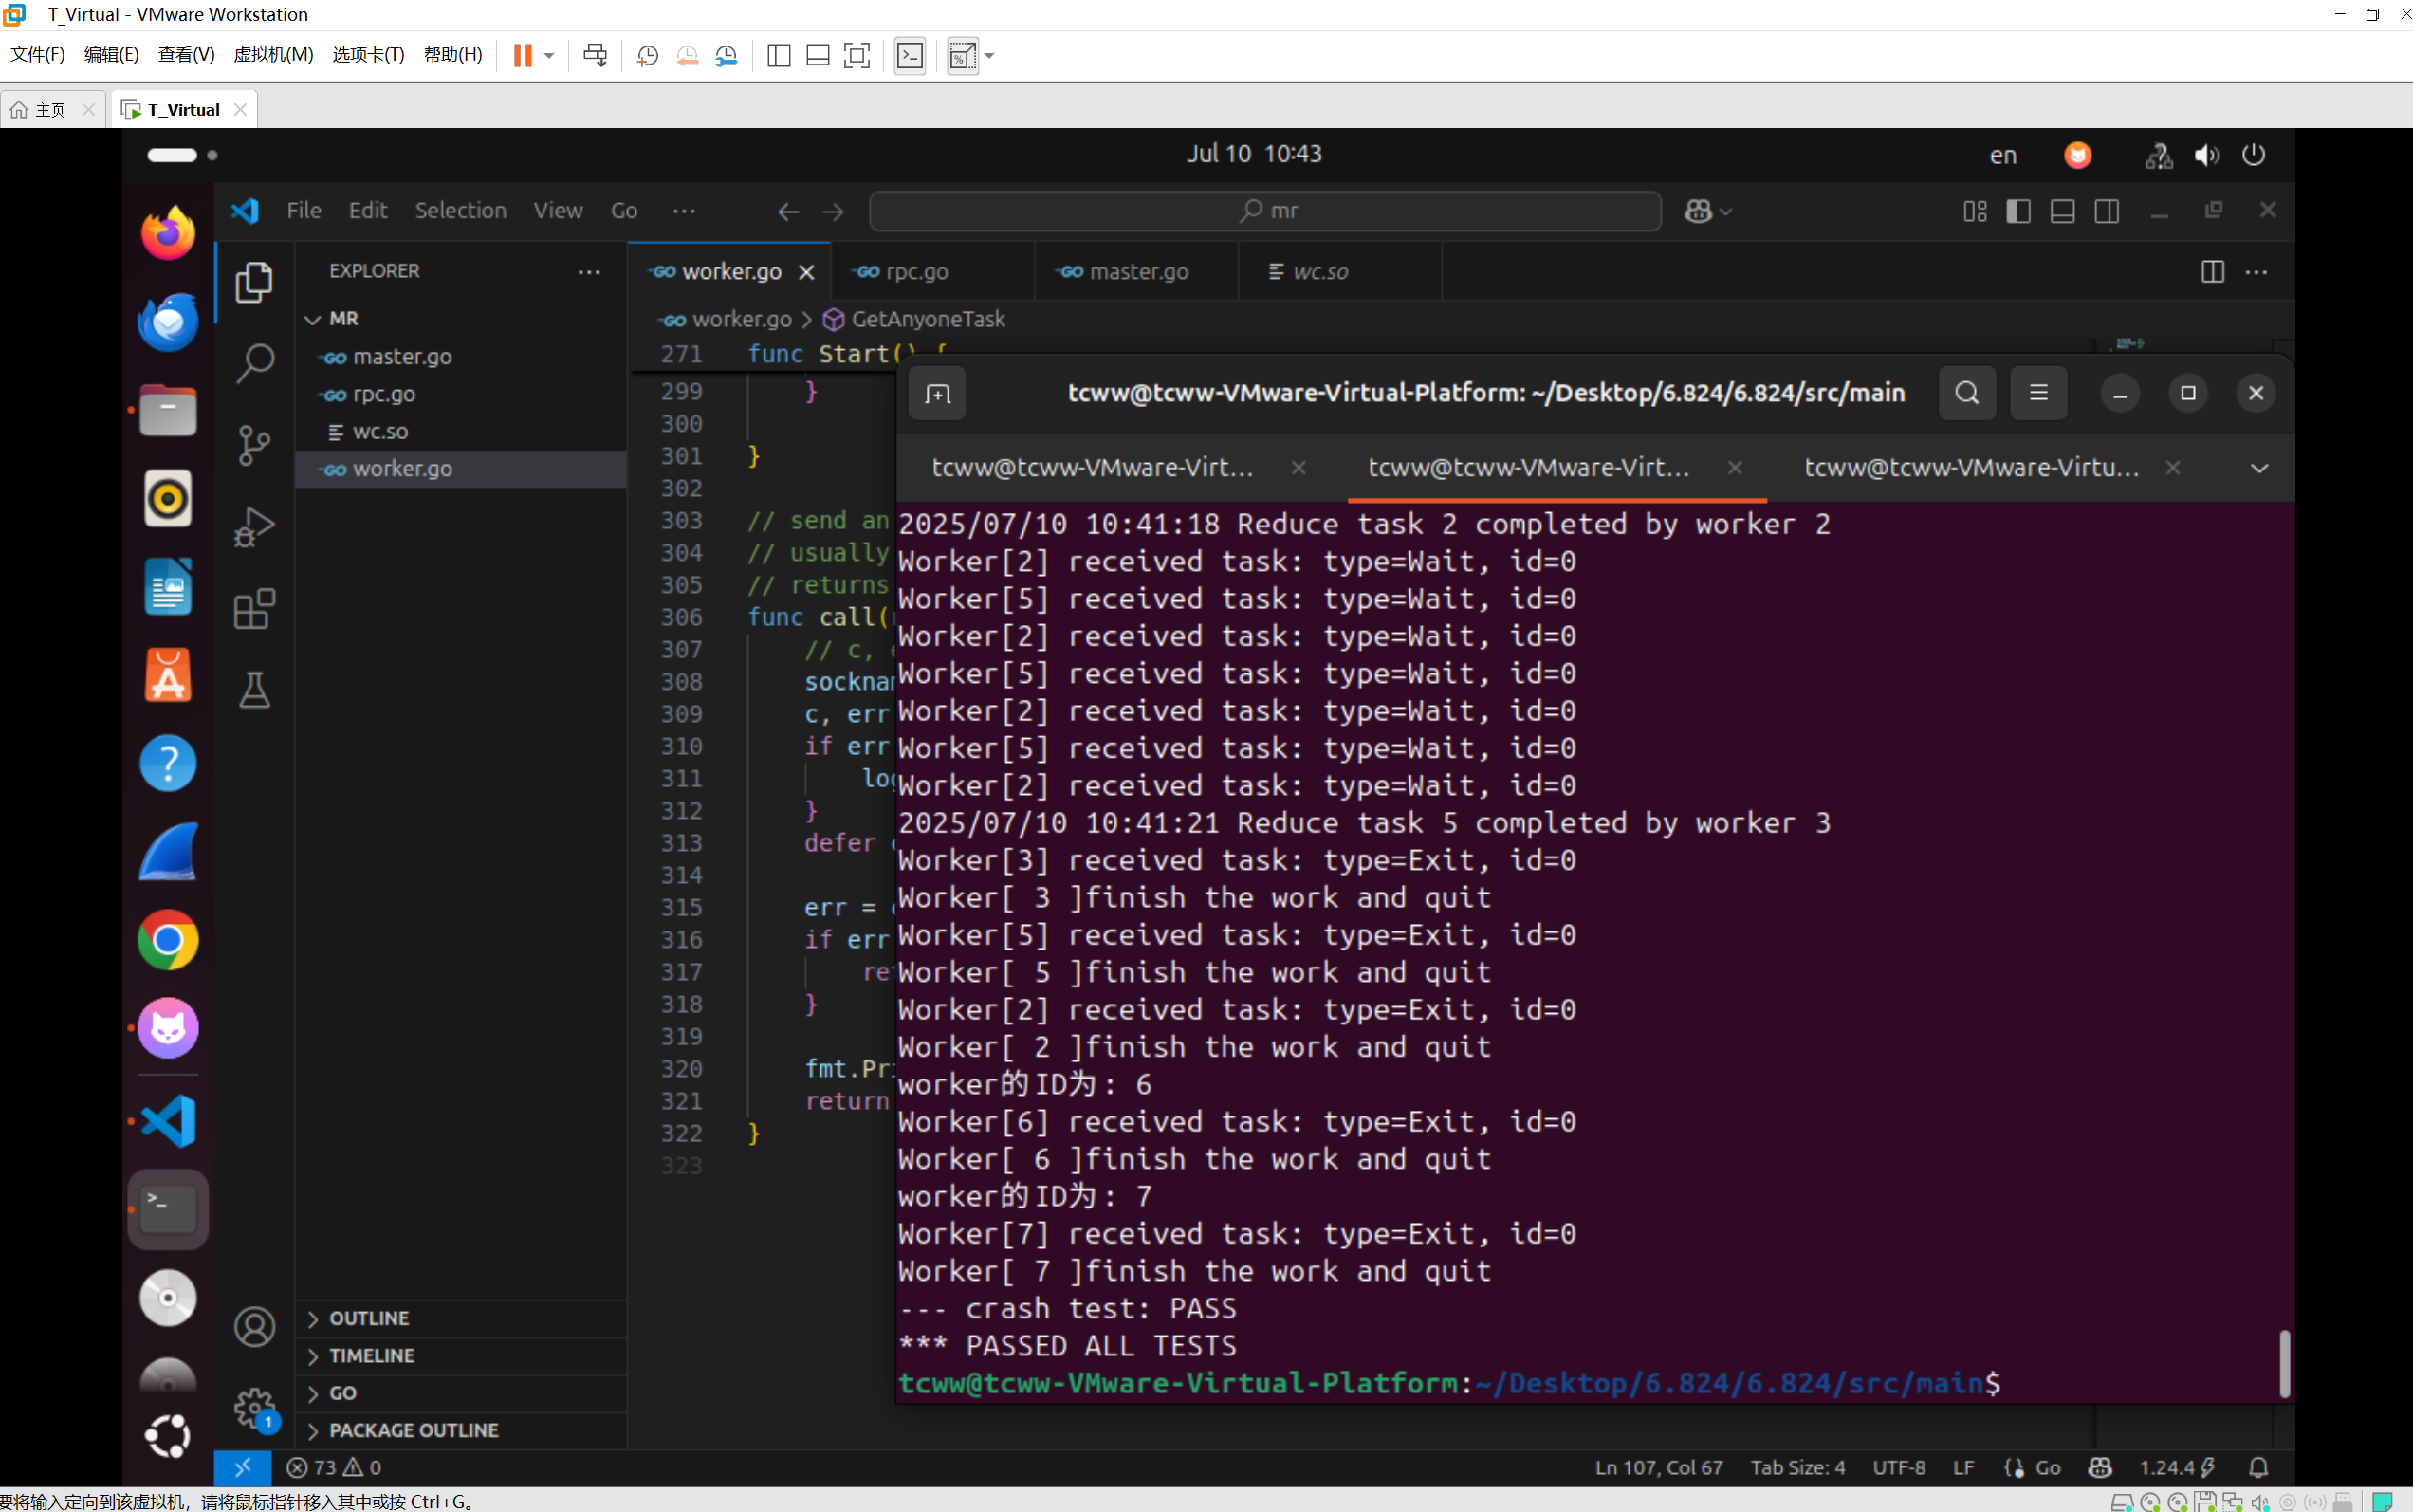Click the VMware pause virtual machine button

522,55
